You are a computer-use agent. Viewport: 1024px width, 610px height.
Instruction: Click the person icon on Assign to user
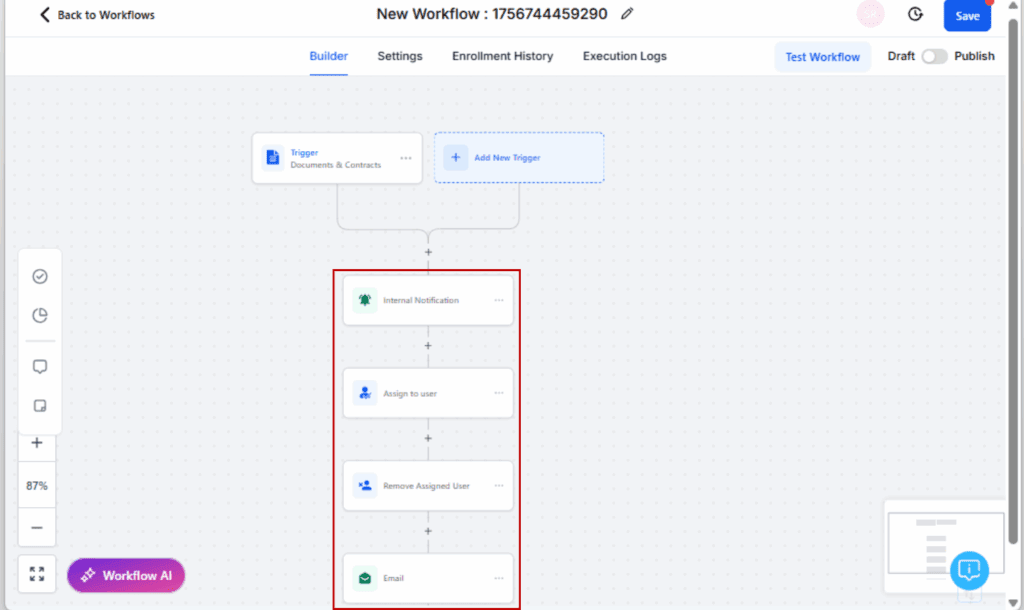click(x=364, y=393)
